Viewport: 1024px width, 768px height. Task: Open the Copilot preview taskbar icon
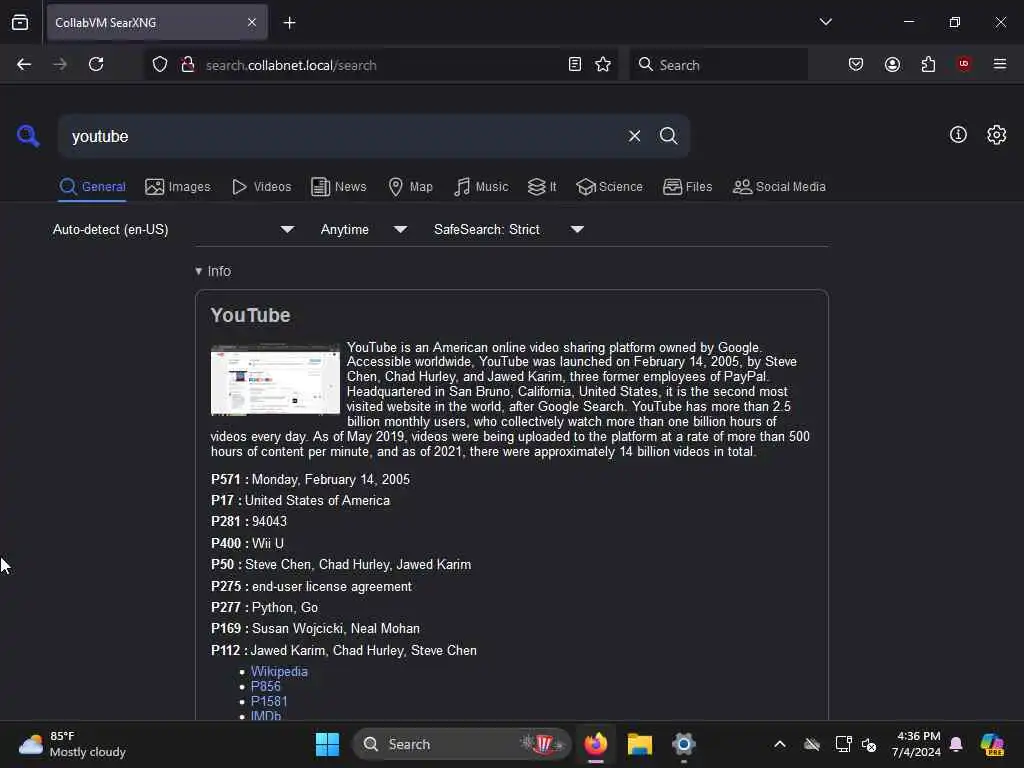pyautogui.click(x=992, y=744)
